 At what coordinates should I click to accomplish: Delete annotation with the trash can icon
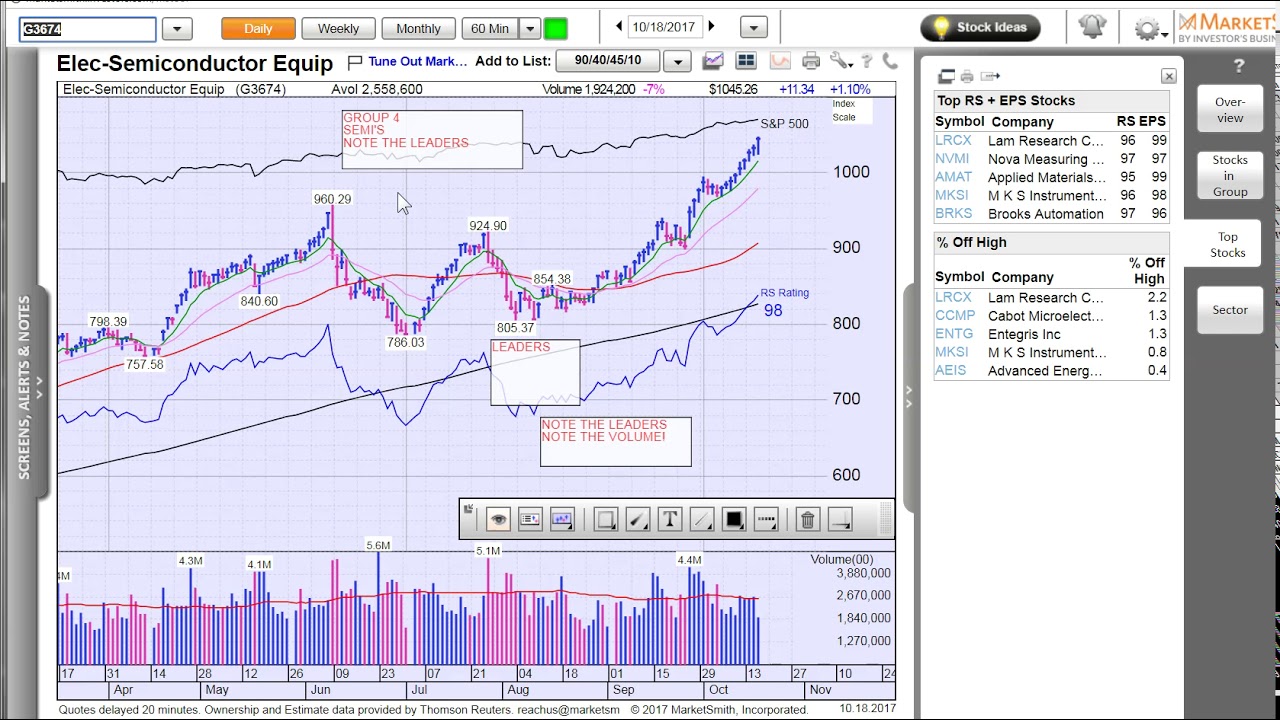(x=808, y=519)
